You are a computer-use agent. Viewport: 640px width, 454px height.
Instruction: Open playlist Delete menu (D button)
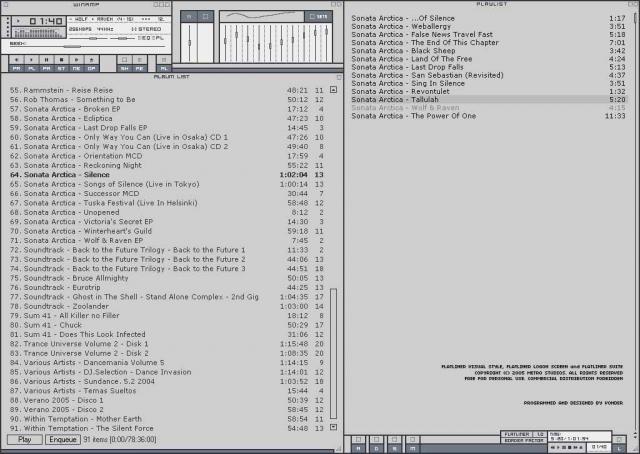pyautogui.click(x=376, y=443)
